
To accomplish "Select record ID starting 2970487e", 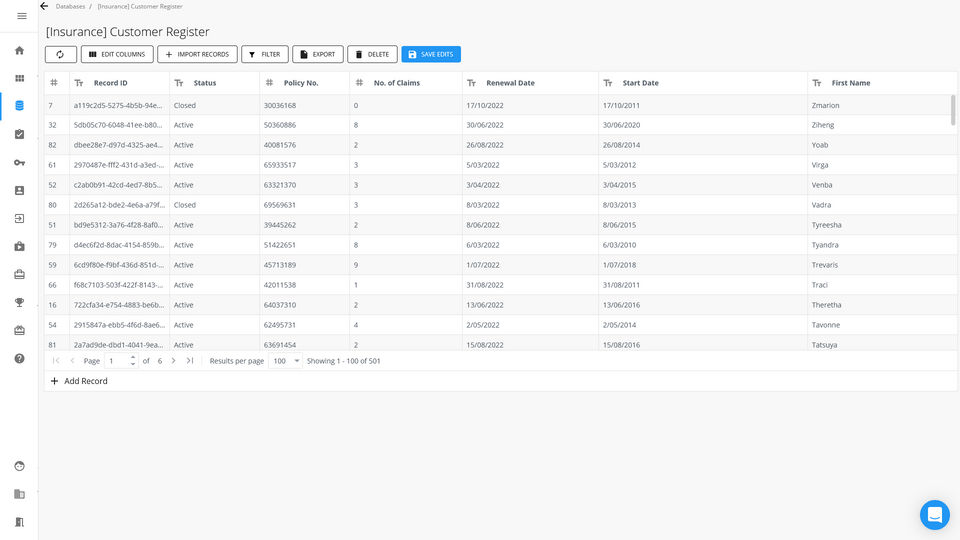I will point(119,165).
